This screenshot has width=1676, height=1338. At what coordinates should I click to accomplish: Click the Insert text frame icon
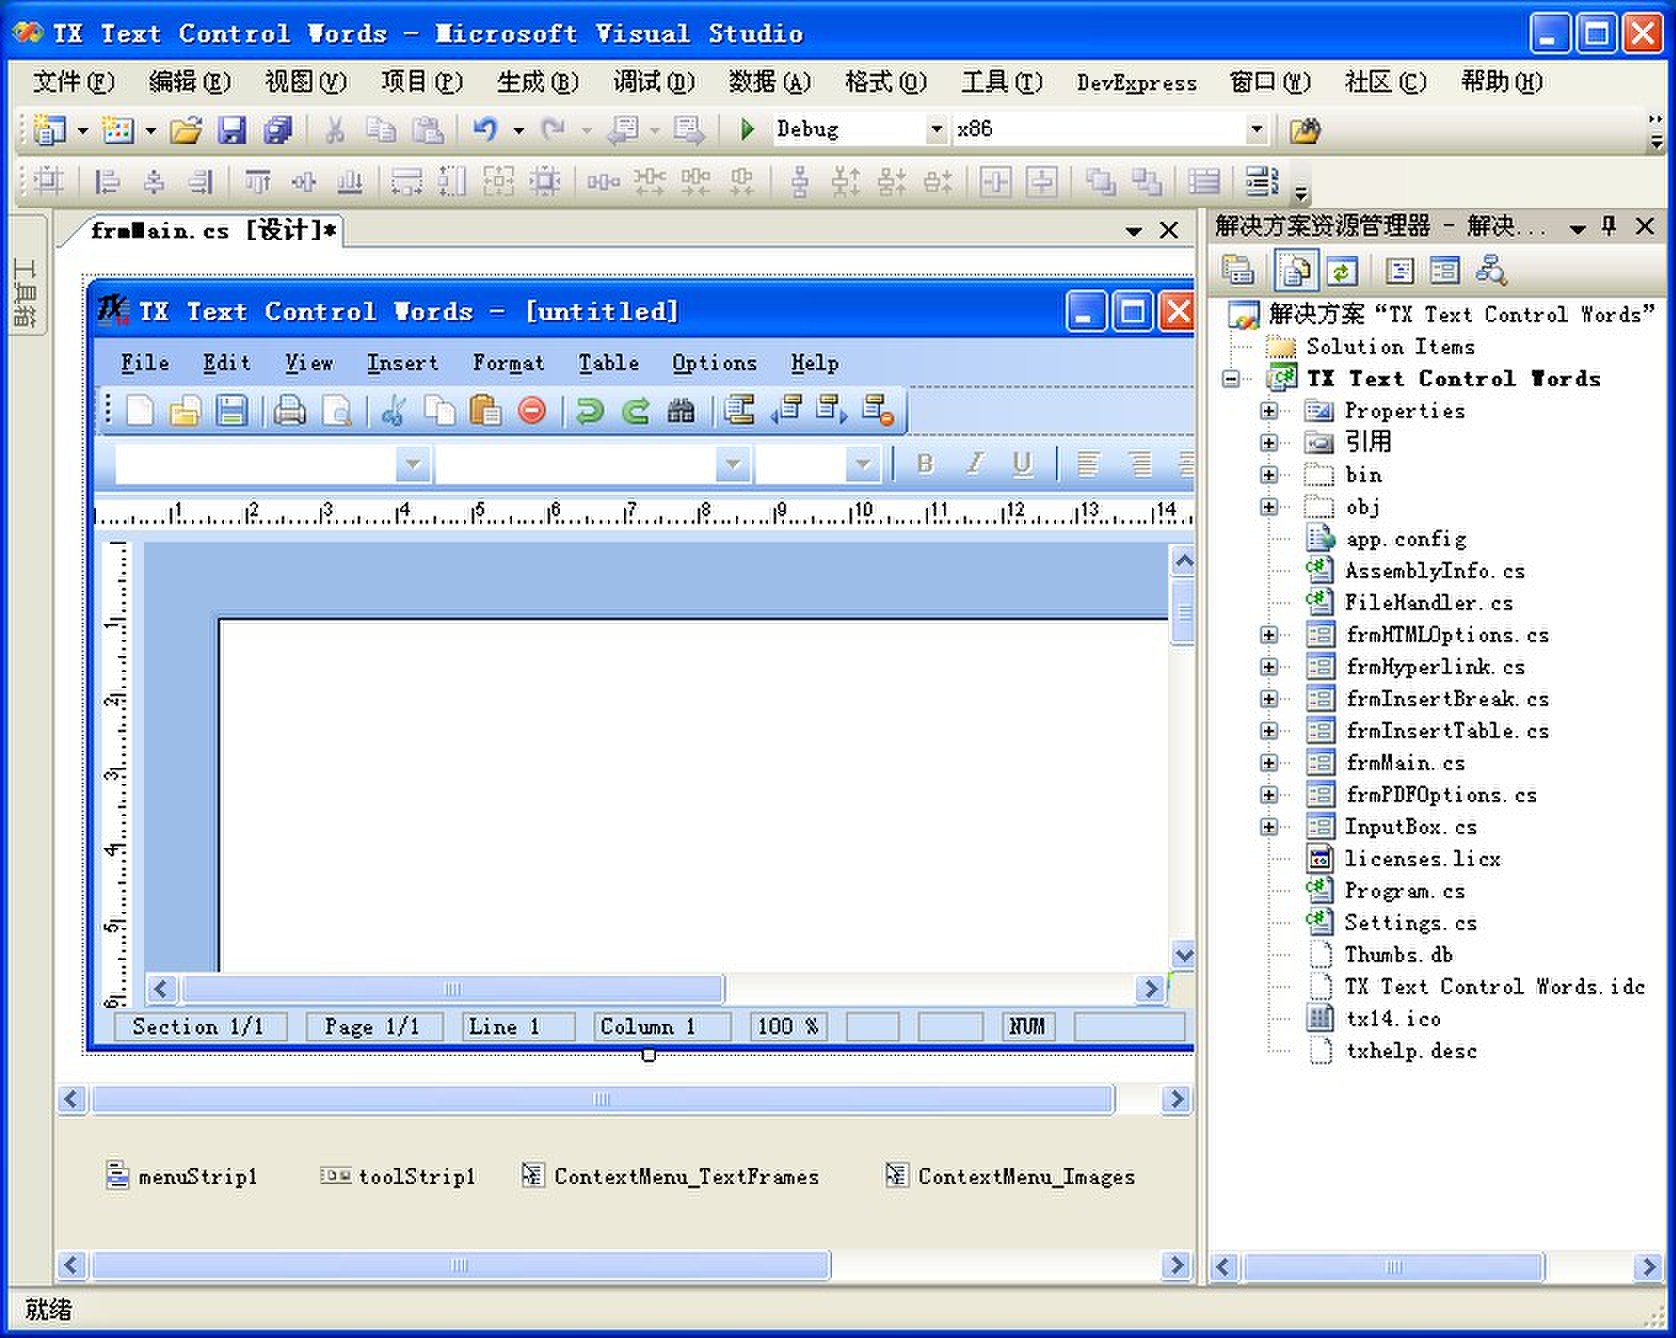(x=740, y=410)
